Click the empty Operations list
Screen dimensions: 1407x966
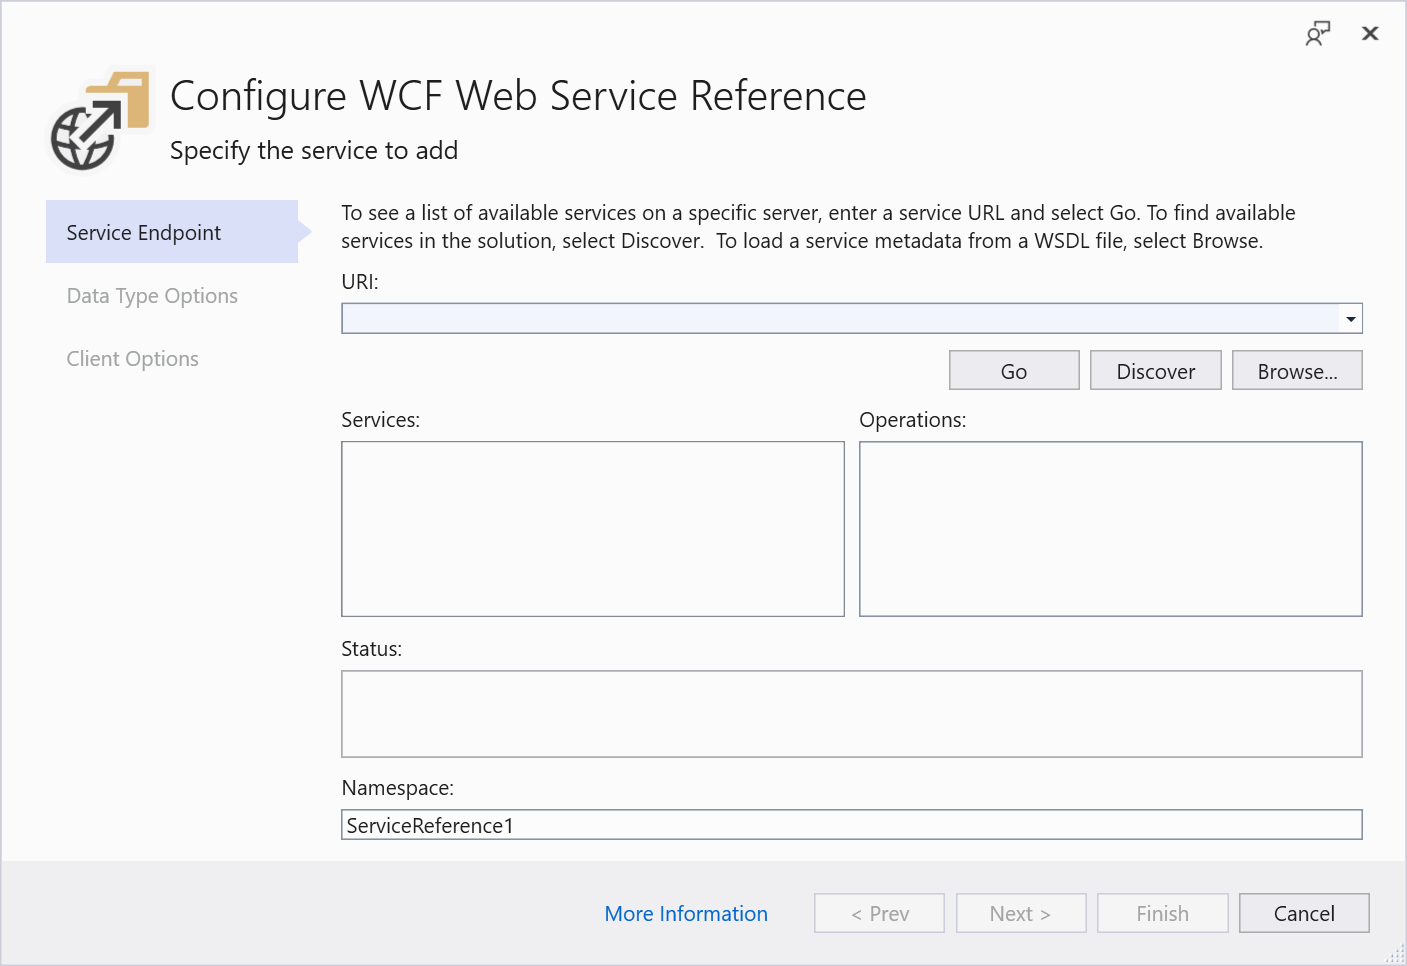click(x=1110, y=528)
